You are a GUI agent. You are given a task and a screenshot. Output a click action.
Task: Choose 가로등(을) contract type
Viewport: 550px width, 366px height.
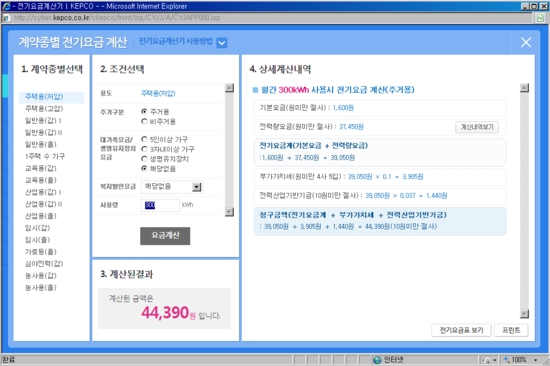tap(40, 252)
